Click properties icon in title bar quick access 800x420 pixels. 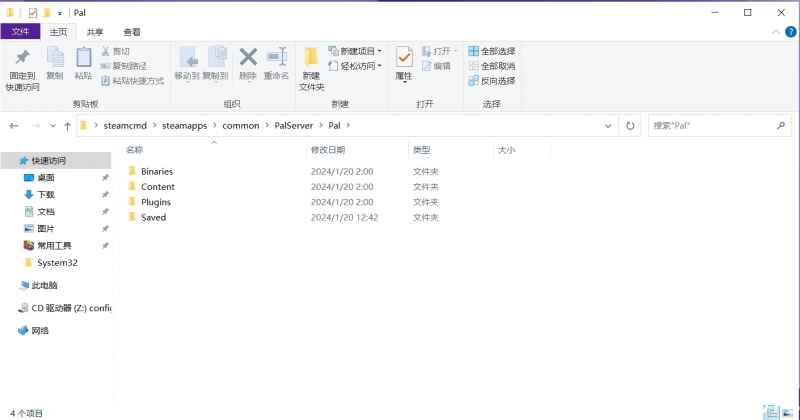33,13
